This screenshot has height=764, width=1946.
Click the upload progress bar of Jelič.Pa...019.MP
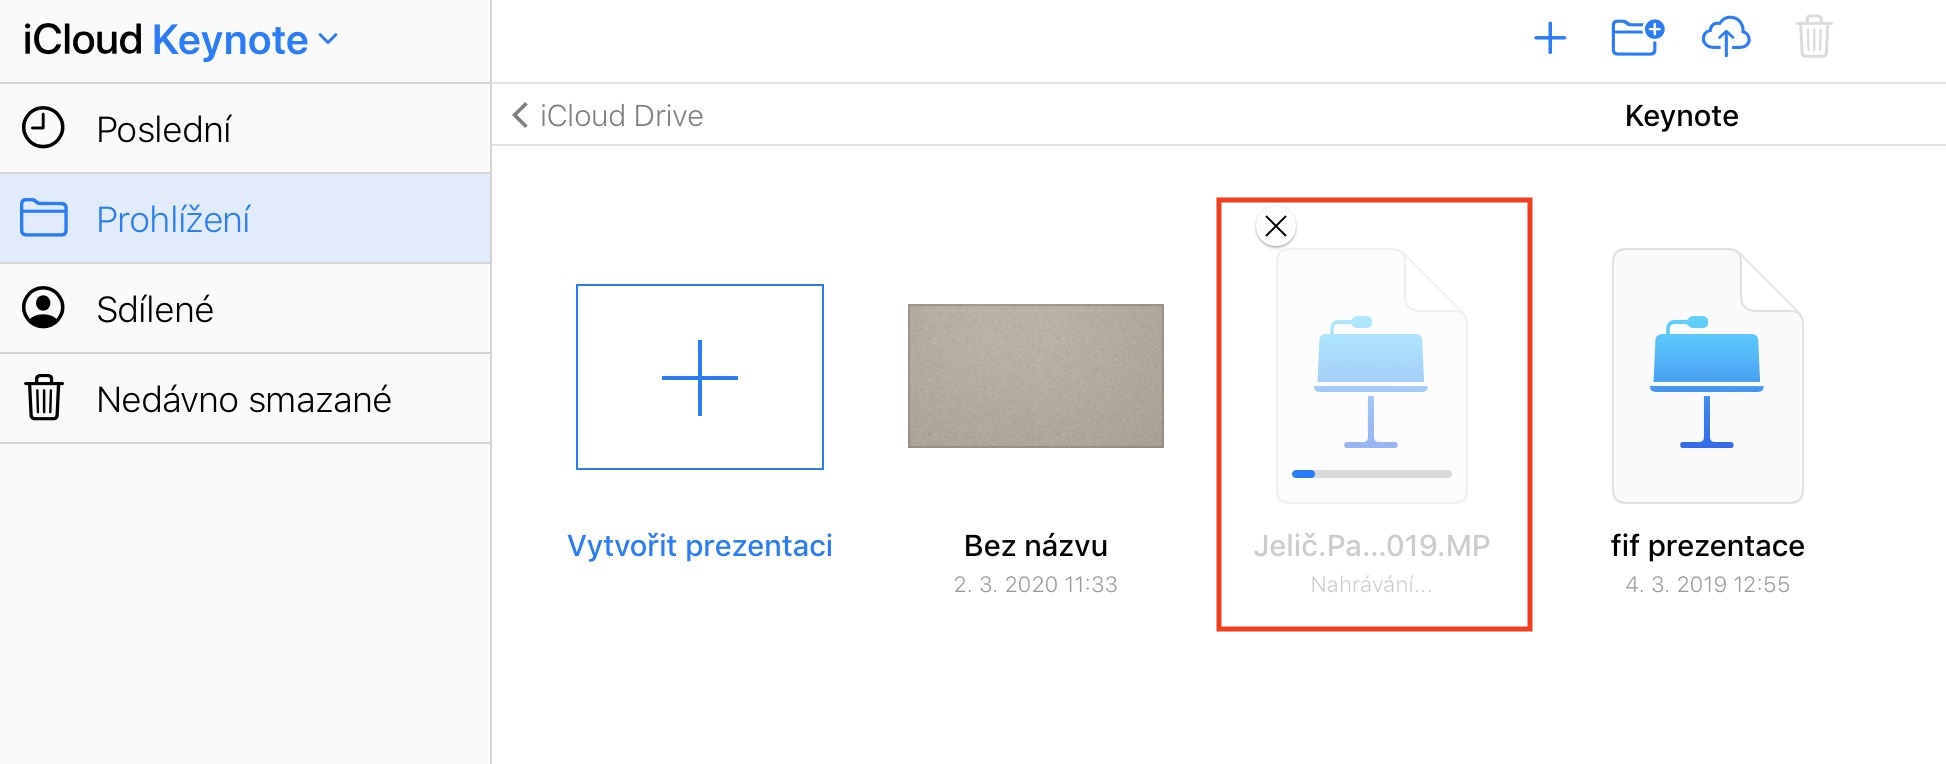(x=1372, y=474)
